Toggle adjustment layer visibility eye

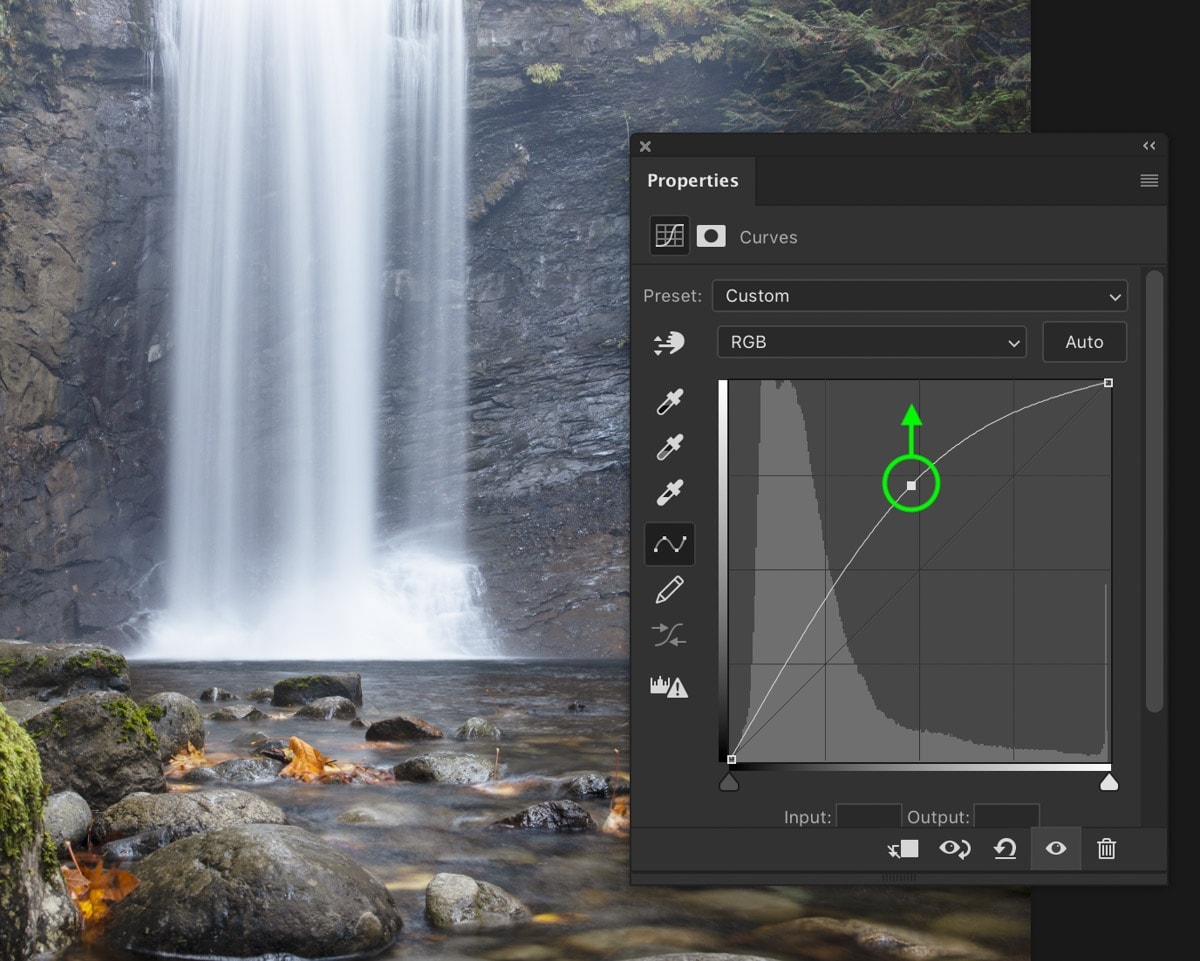point(1056,849)
